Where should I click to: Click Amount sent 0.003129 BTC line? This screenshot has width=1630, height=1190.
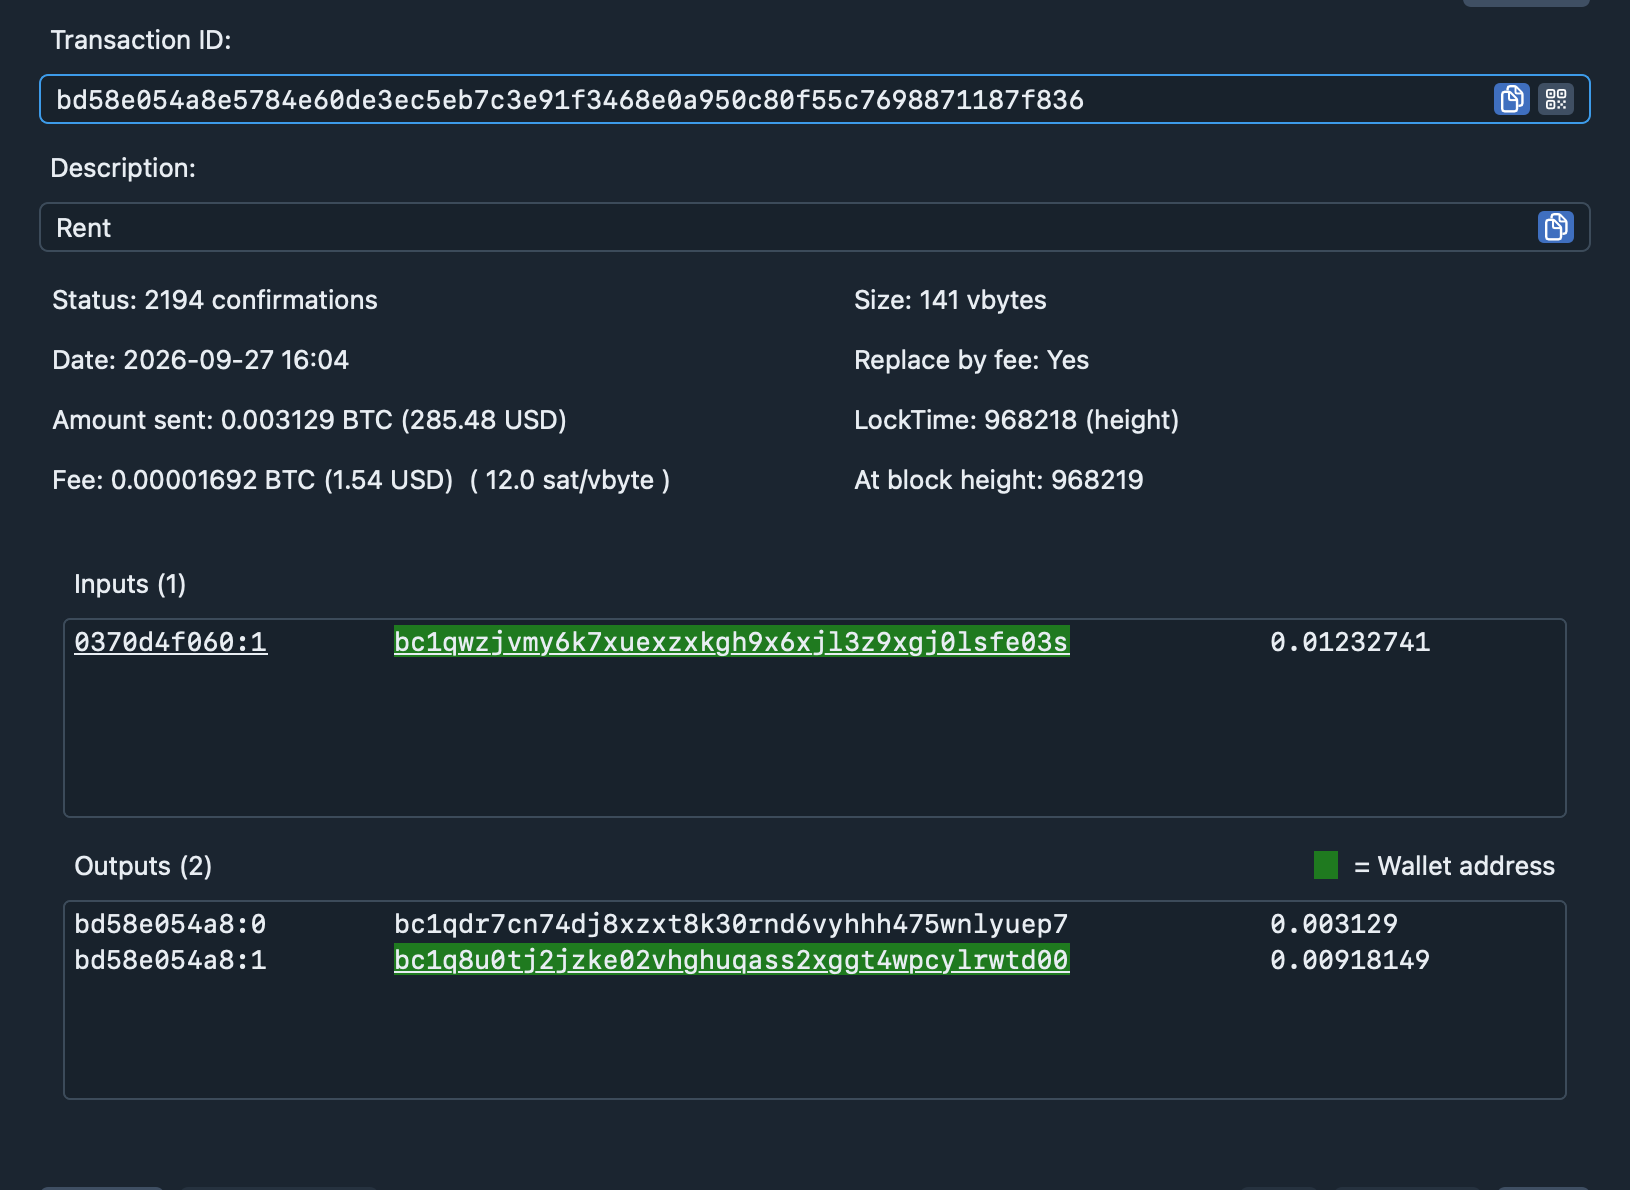coord(309,420)
